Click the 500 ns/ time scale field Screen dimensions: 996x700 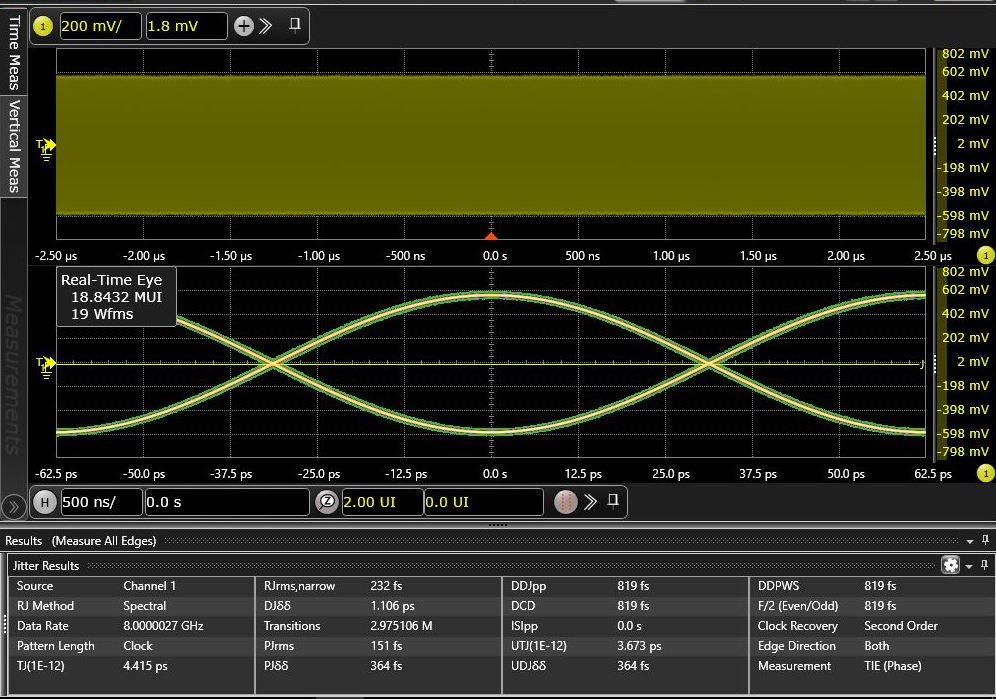100,502
